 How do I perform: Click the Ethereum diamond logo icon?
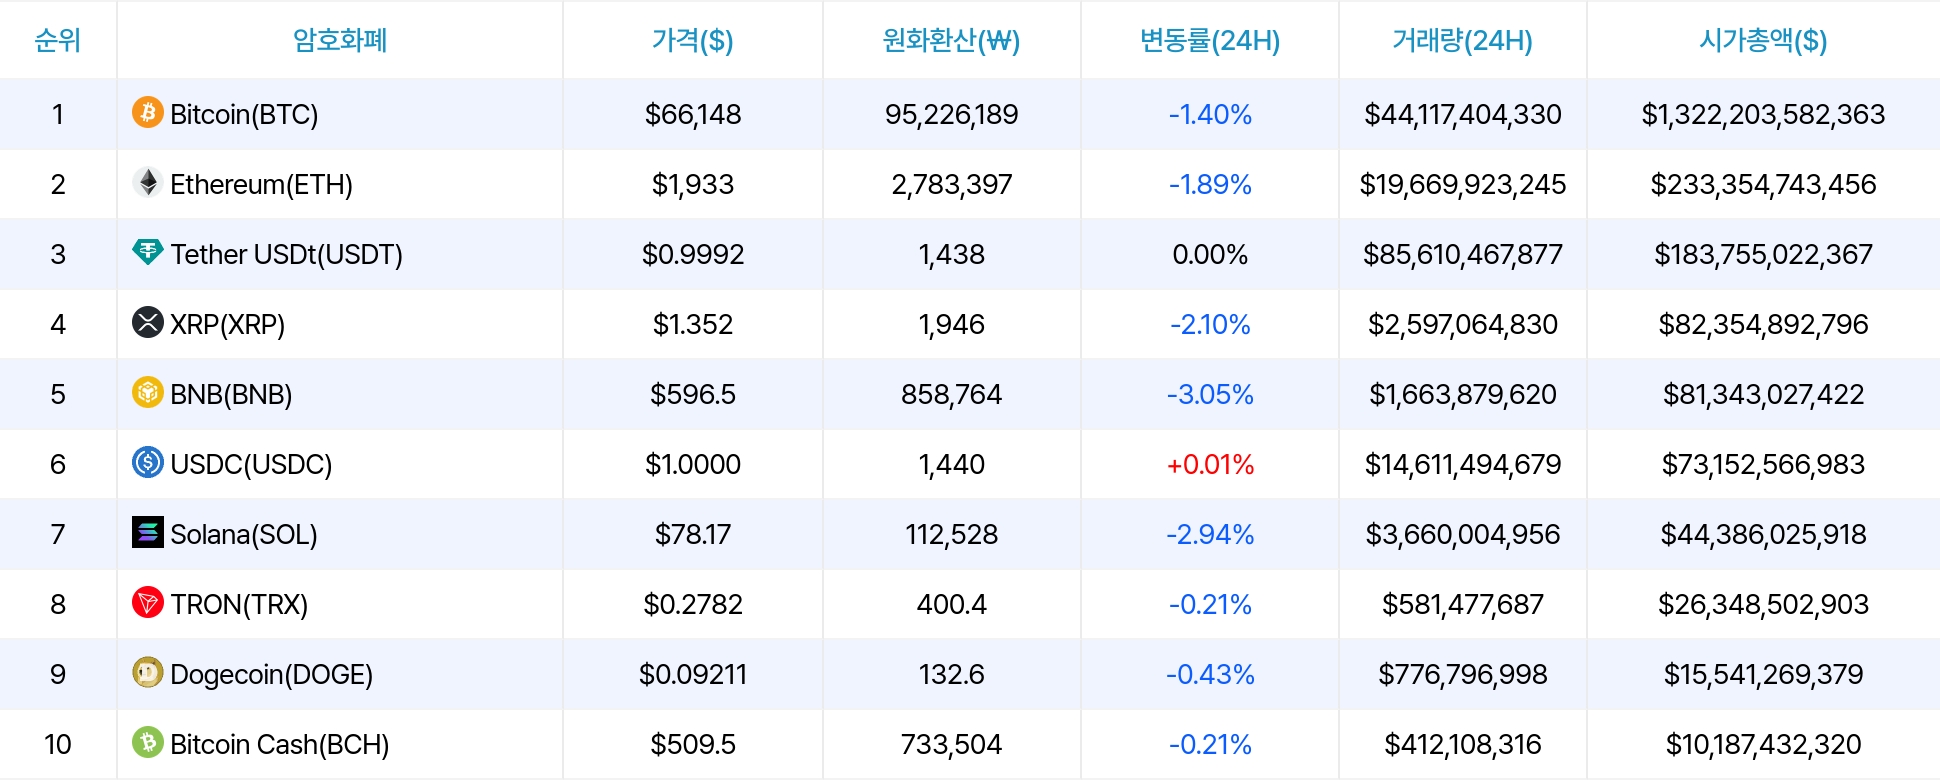pos(148,182)
